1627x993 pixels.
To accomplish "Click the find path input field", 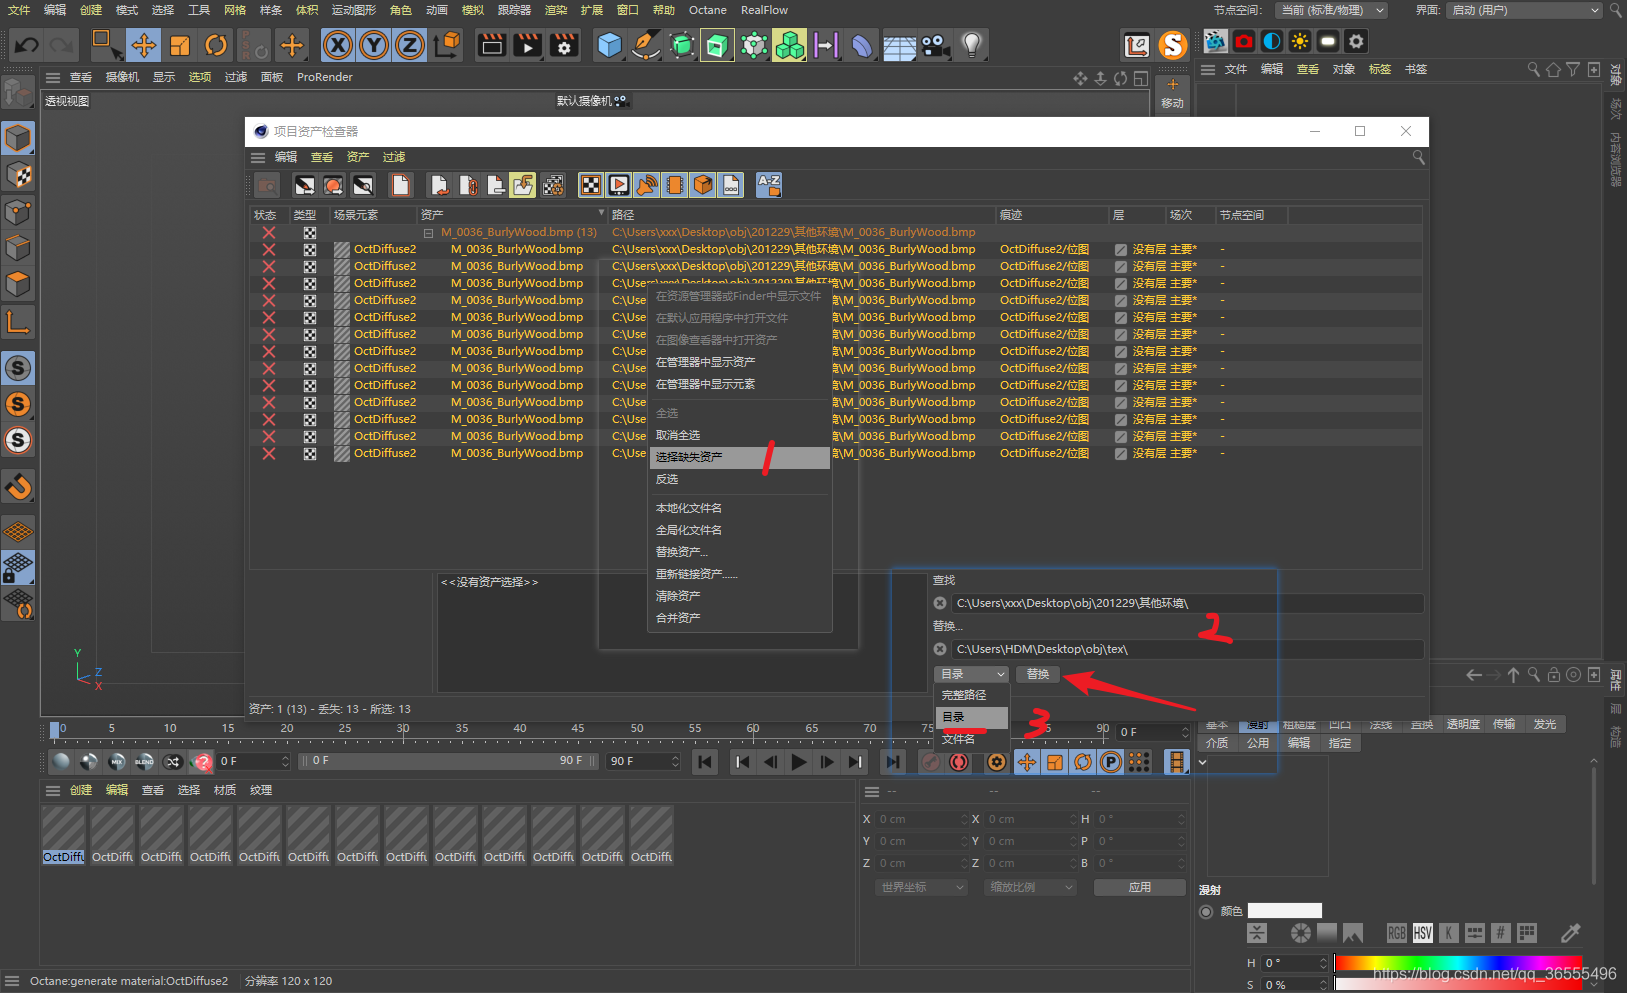I will pyautogui.click(x=1187, y=603).
